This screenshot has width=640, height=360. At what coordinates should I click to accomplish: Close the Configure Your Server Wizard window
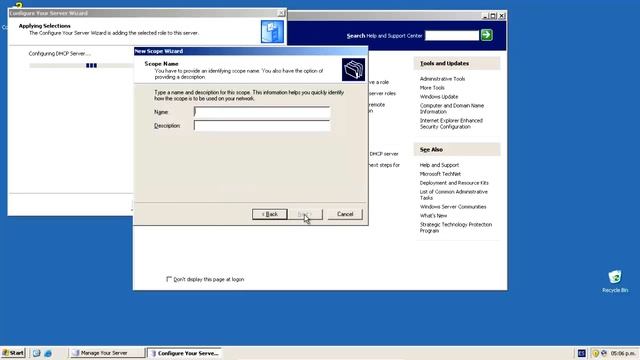[280, 13]
